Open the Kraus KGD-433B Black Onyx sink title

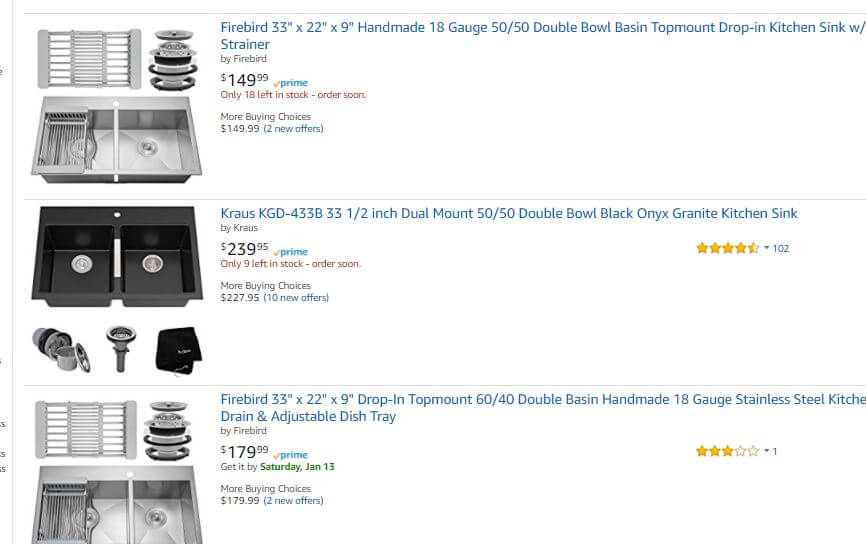(509, 213)
